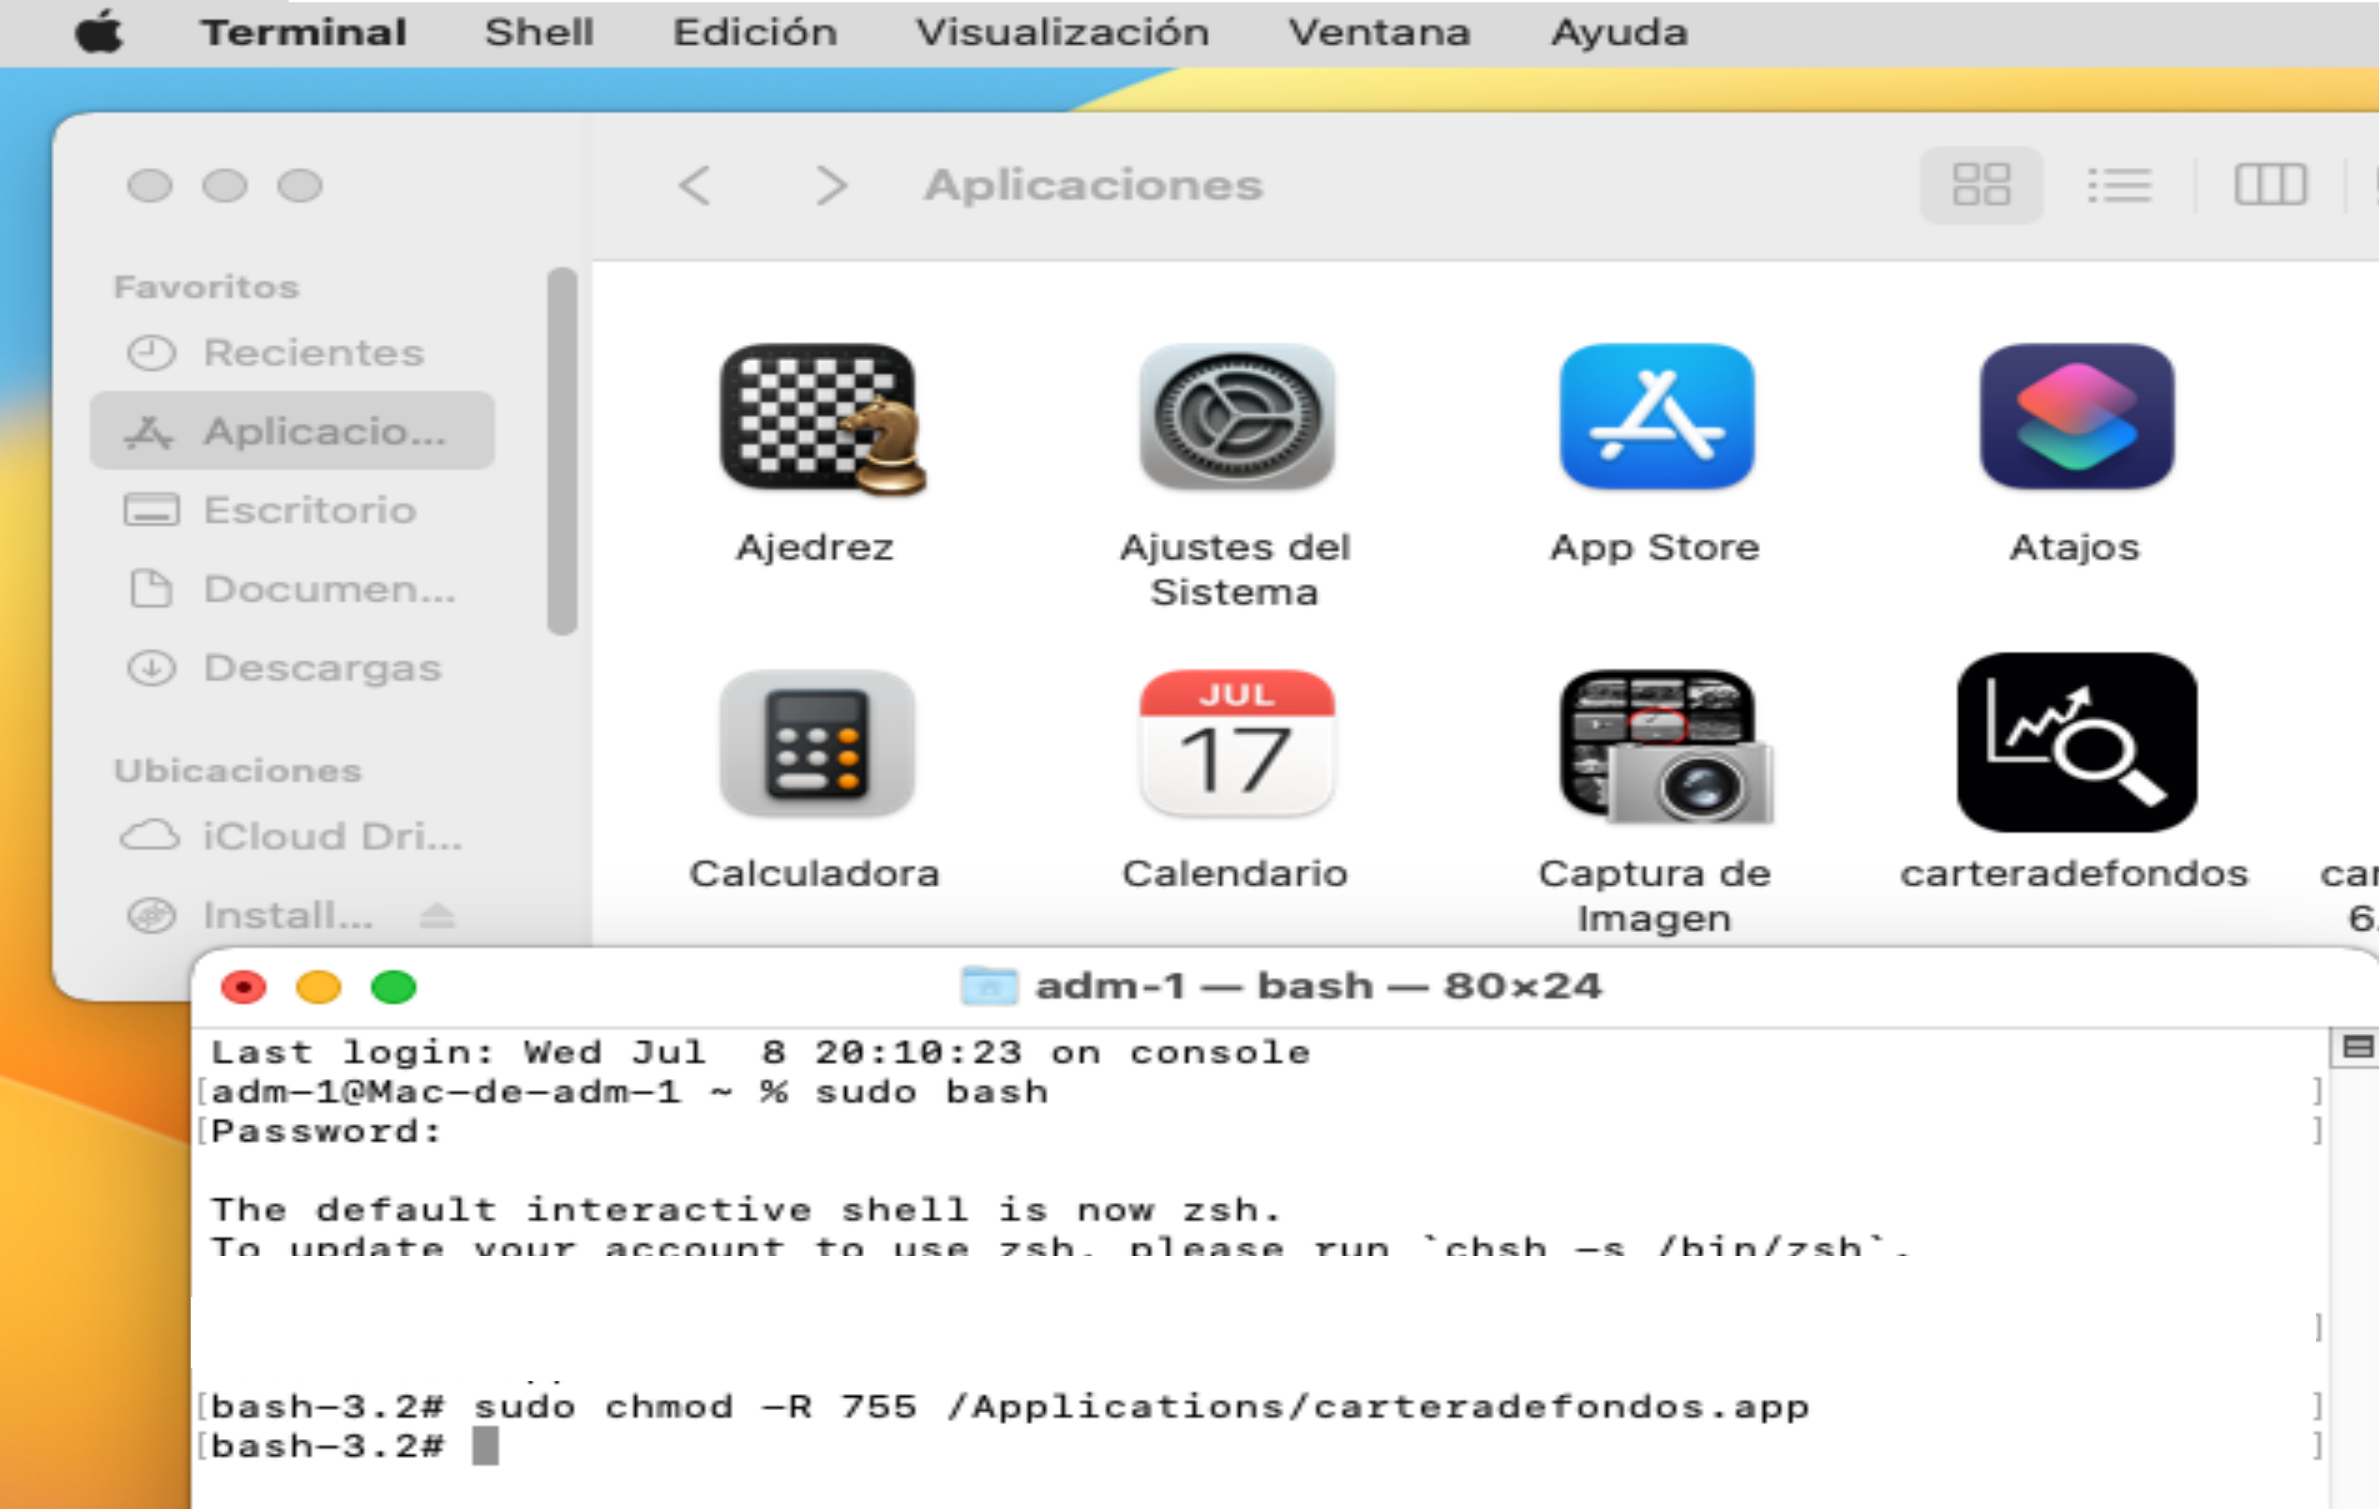Go back in the Finder window
Image resolution: width=2379 pixels, height=1509 pixels.
(x=696, y=185)
